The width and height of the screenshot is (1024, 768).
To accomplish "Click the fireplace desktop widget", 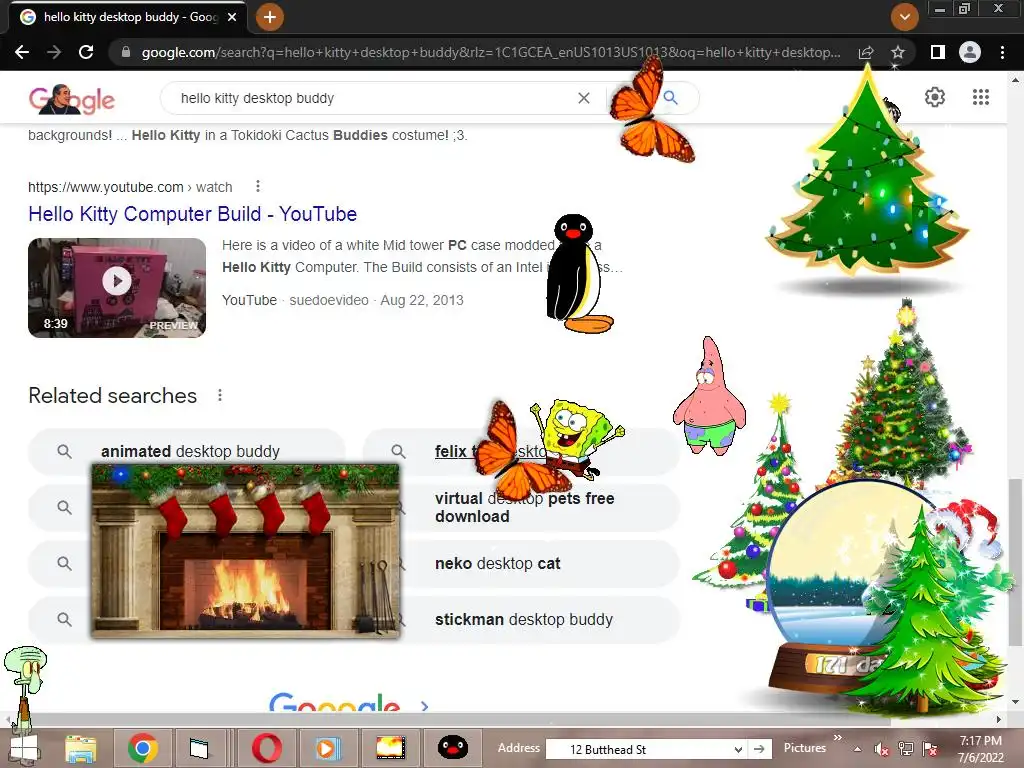I will click(246, 551).
